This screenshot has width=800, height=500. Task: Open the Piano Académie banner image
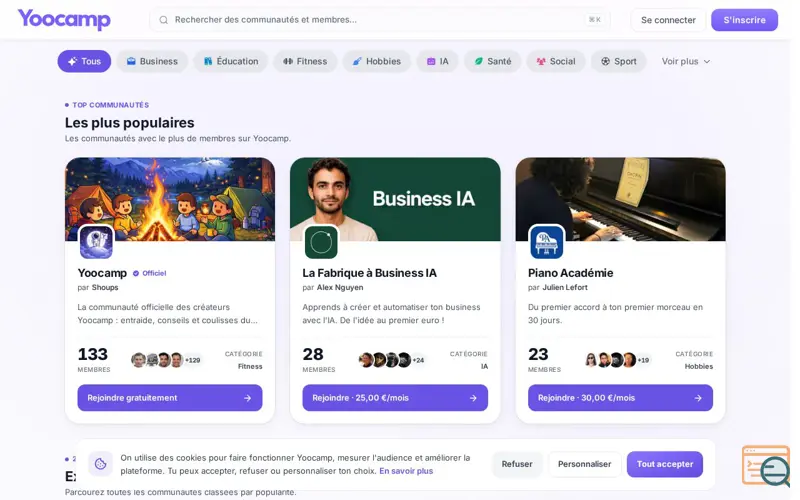pos(620,199)
